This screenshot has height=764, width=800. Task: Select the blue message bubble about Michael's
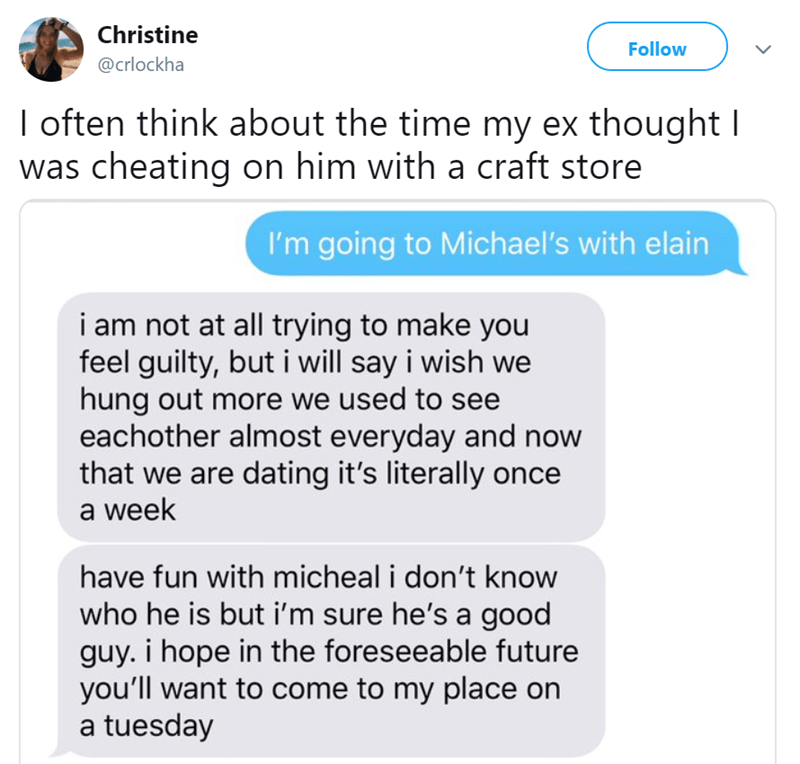(x=492, y=244)
